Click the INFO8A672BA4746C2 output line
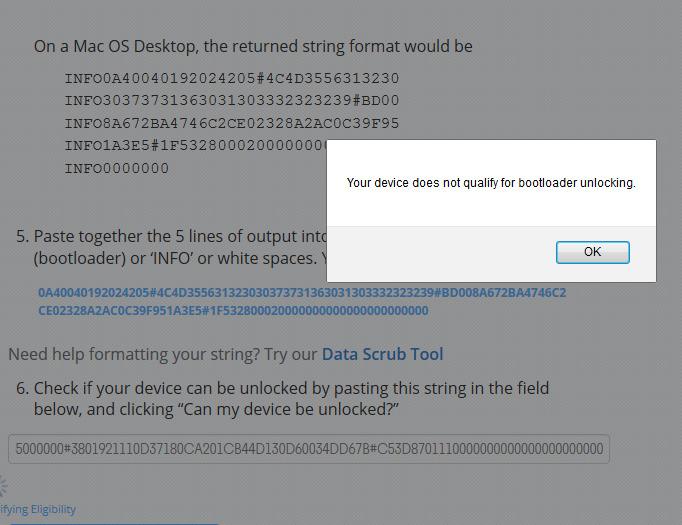 pos(232,124)
